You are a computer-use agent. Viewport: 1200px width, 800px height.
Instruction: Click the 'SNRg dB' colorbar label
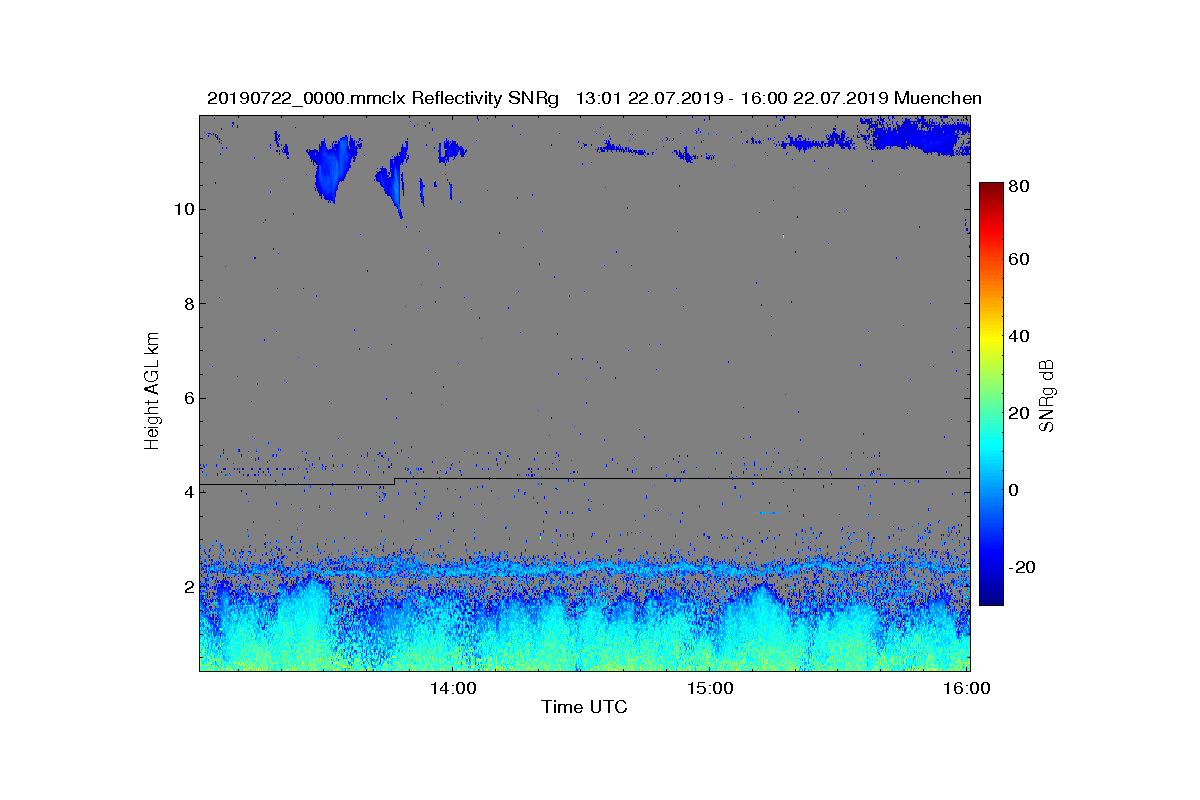[1047, 395]
